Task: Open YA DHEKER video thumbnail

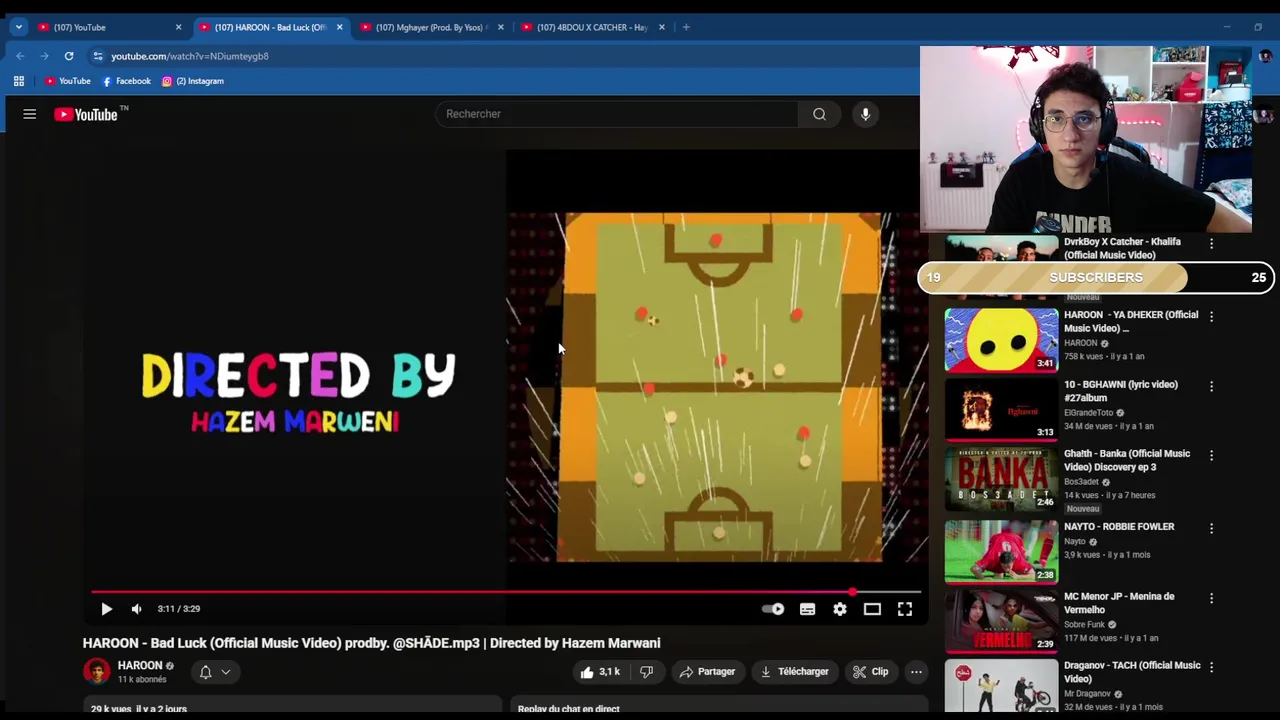Action: pos(1001,339)
